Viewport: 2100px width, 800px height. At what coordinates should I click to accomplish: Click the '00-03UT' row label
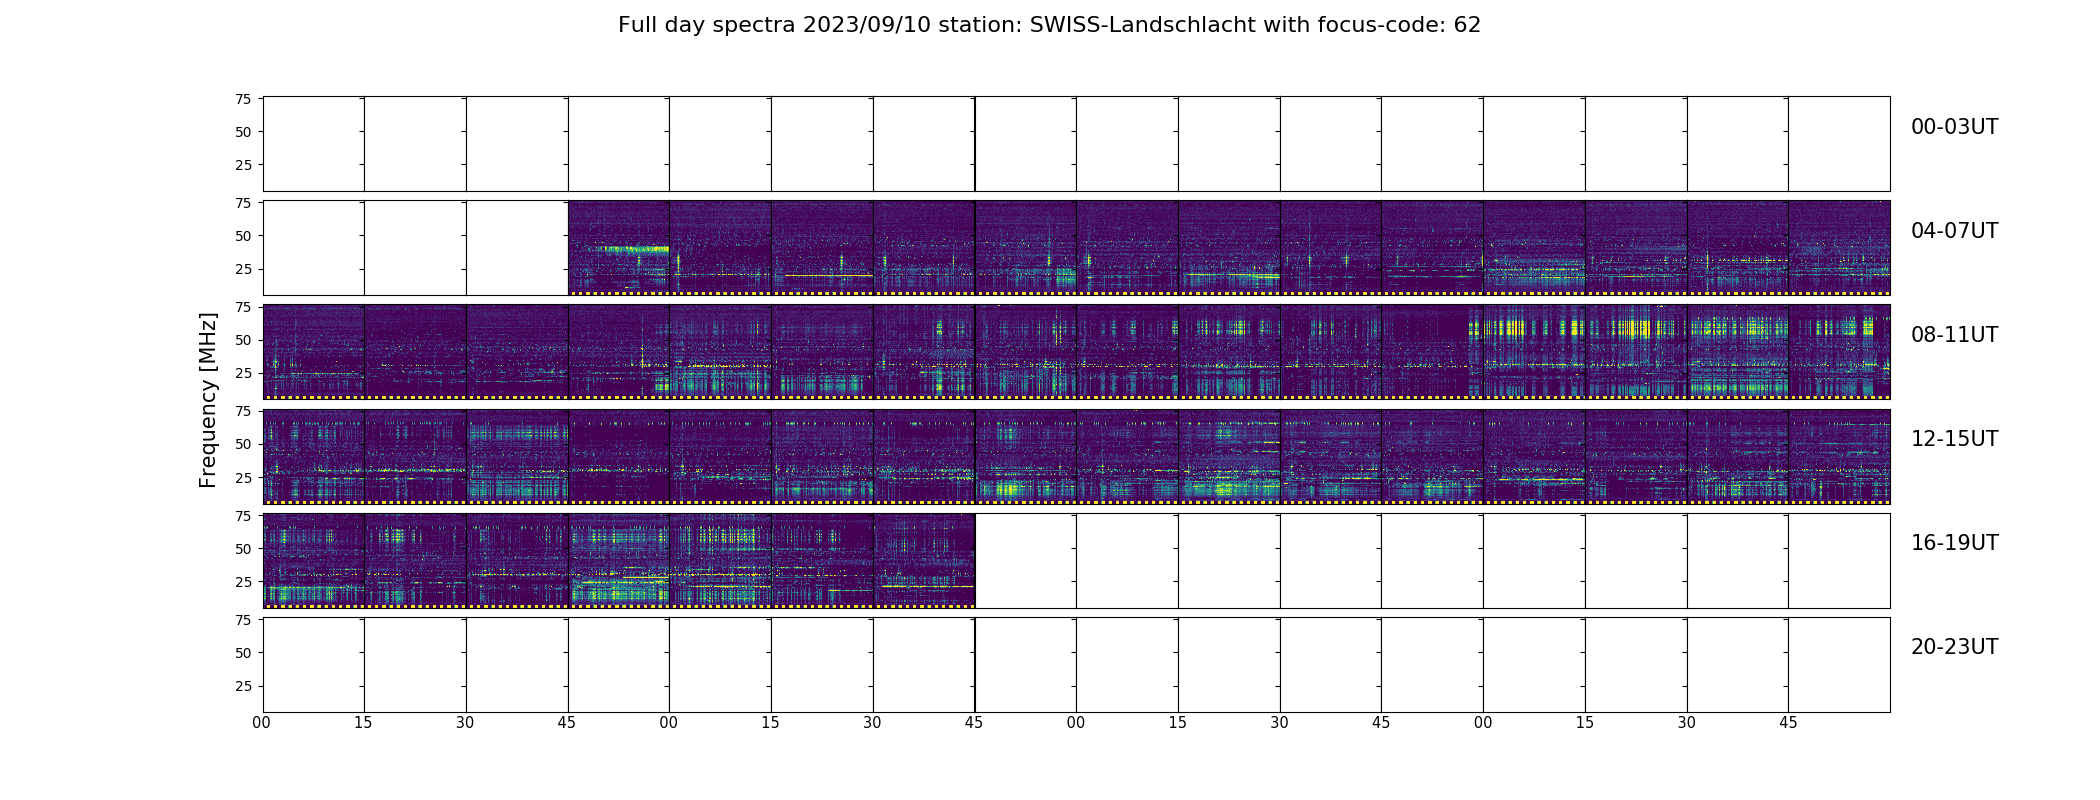coord(1954,127)
